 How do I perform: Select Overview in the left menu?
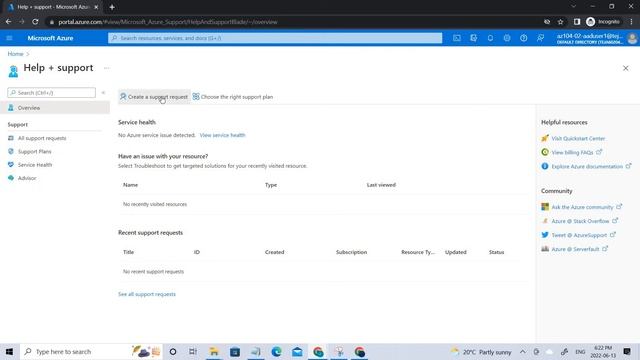55,108
